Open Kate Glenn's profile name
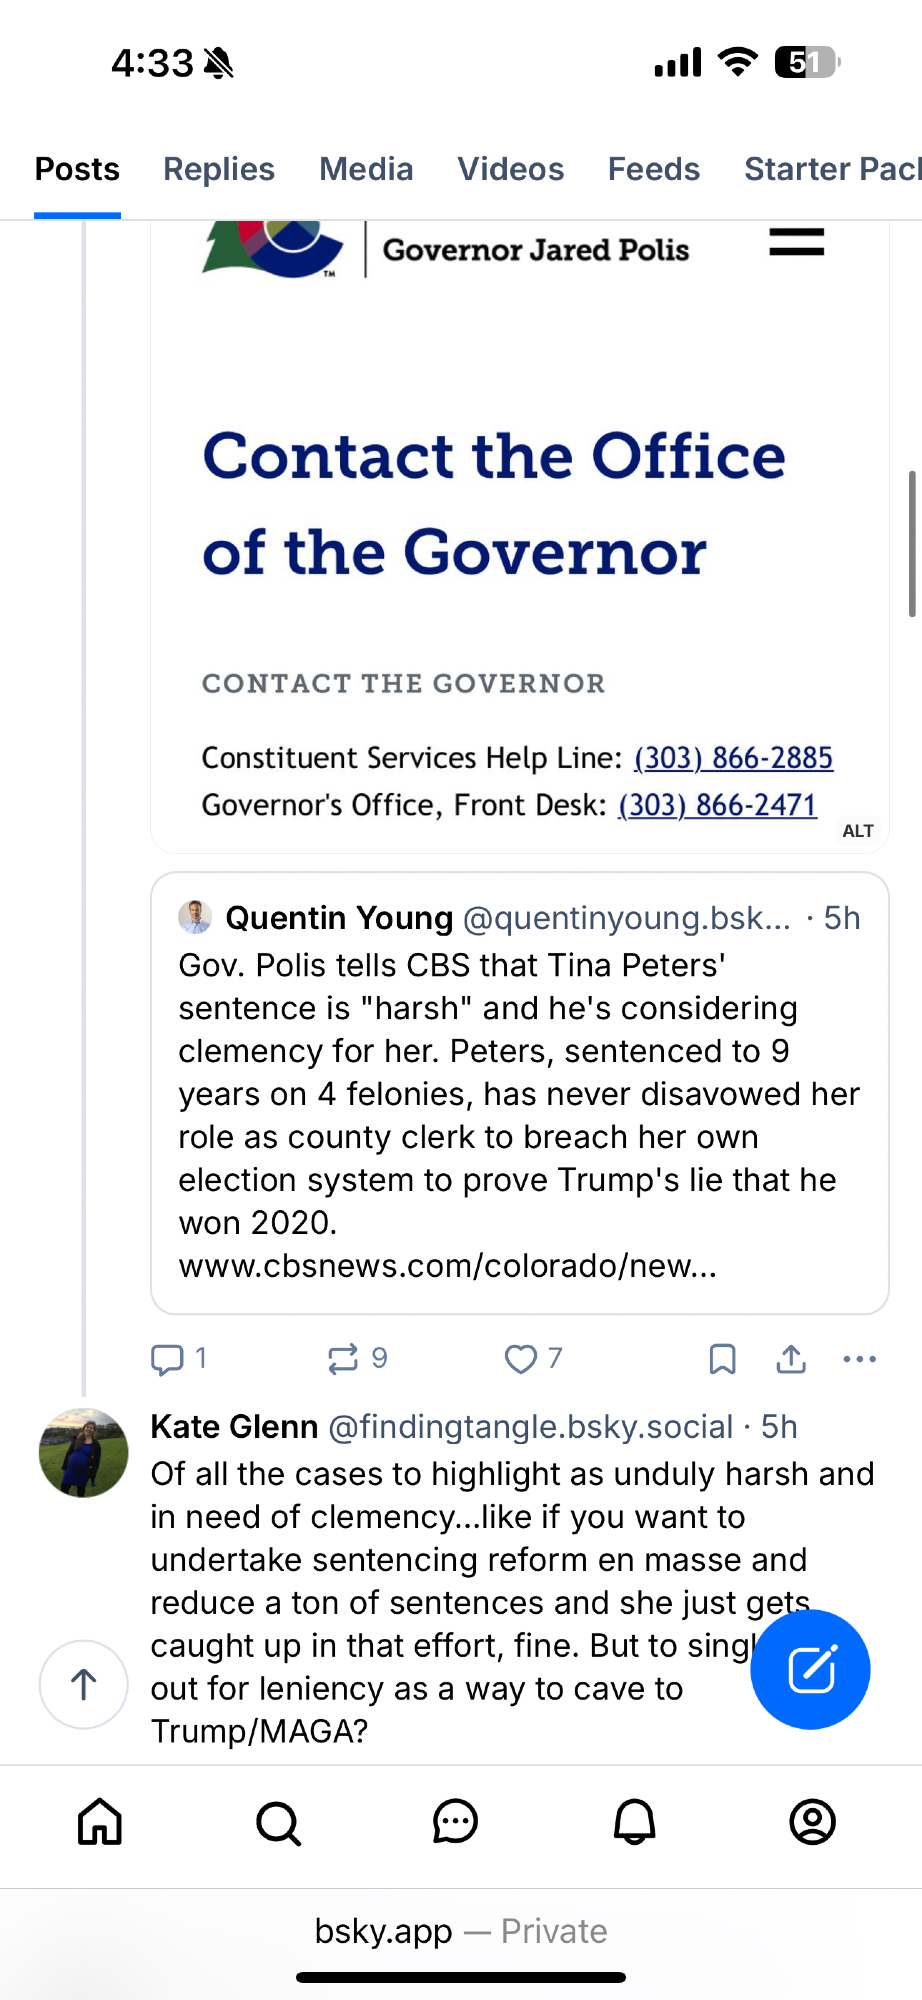922x2000 pixels. [234, 1427]
